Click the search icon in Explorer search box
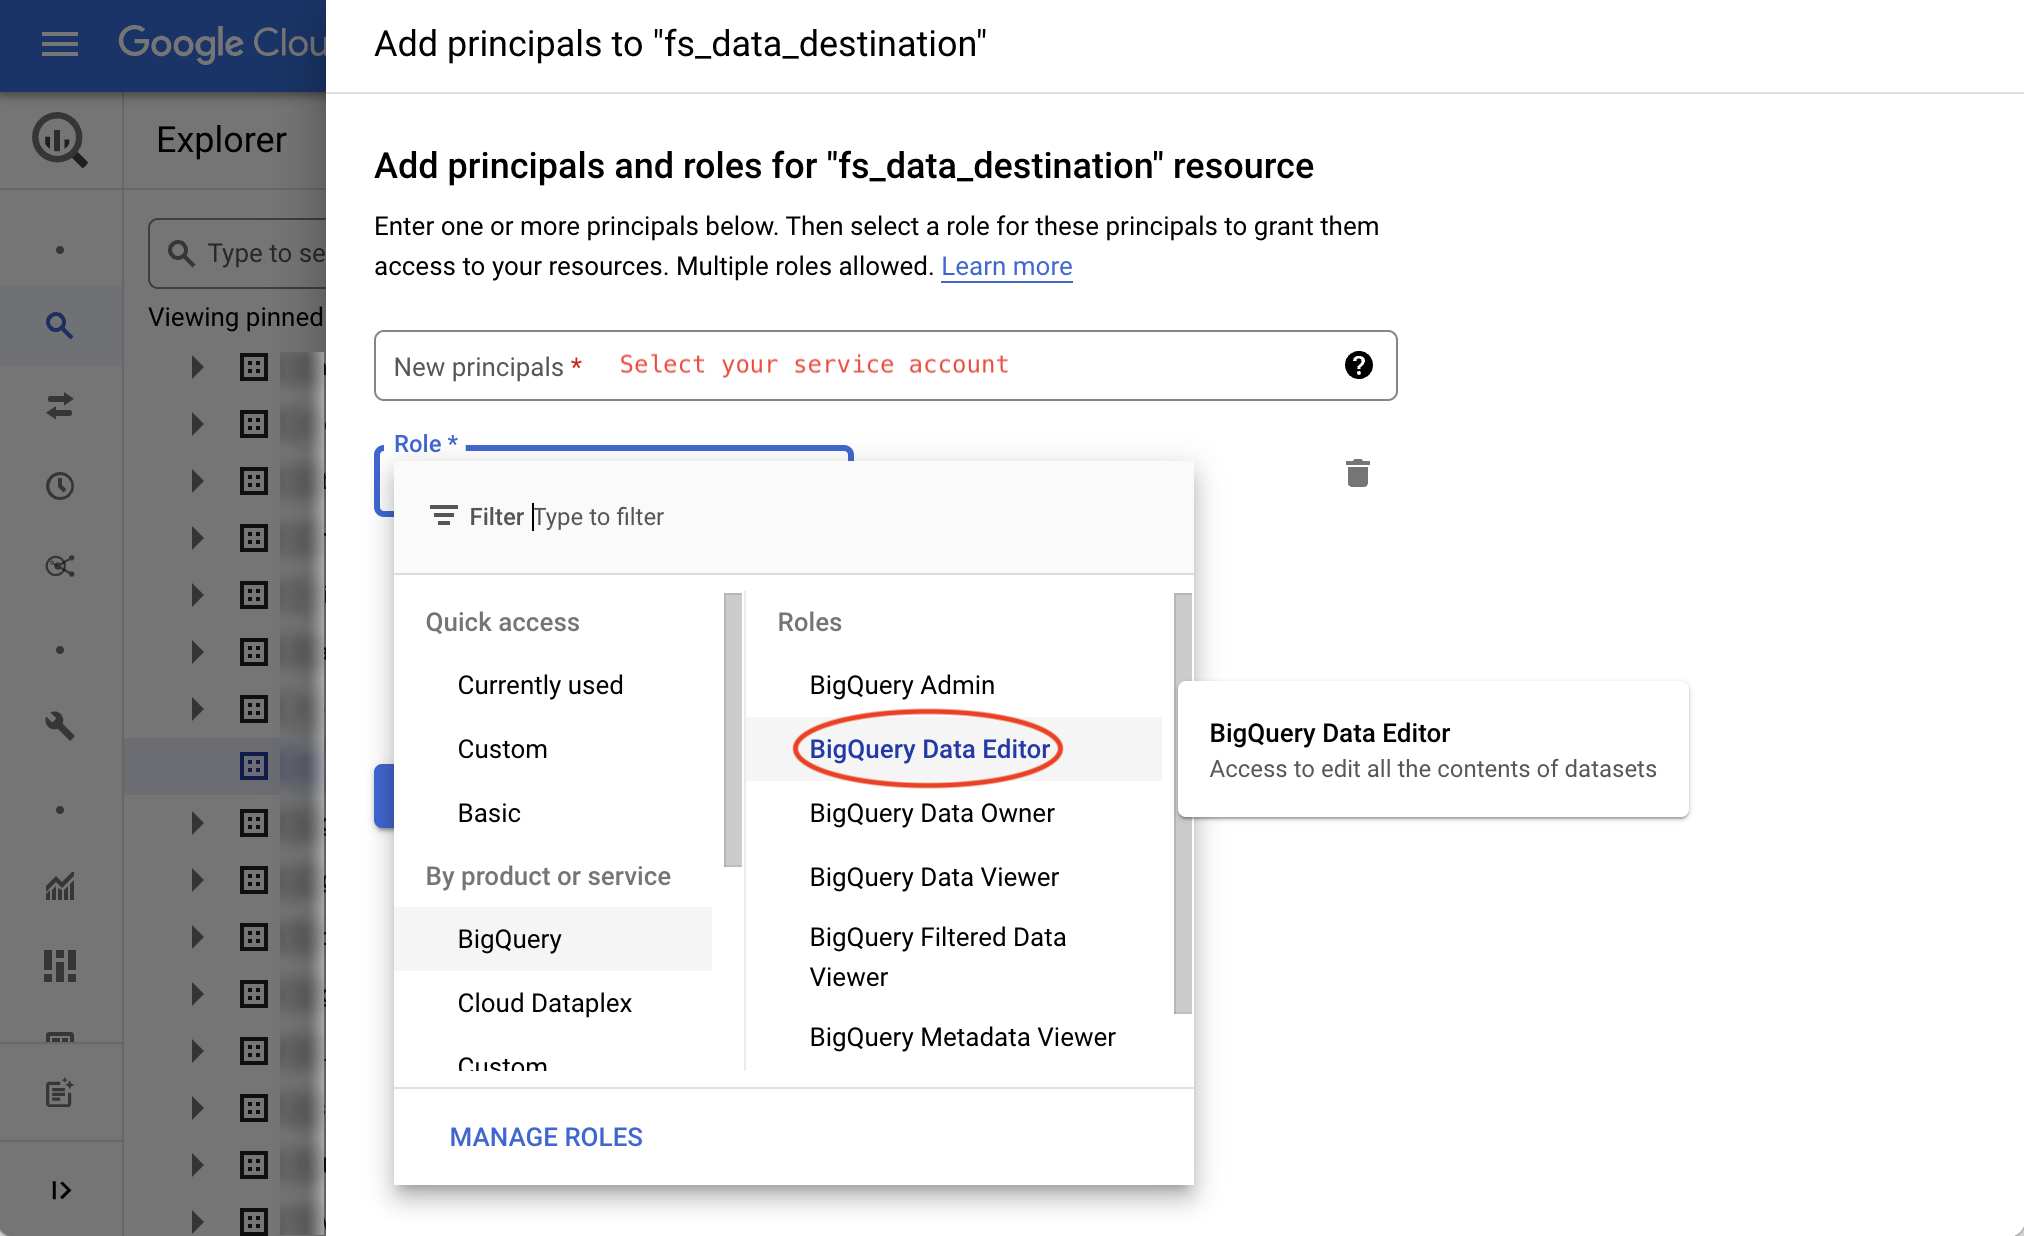The width and height of the screenshot is (2024, 1236). tap(181, 253)
